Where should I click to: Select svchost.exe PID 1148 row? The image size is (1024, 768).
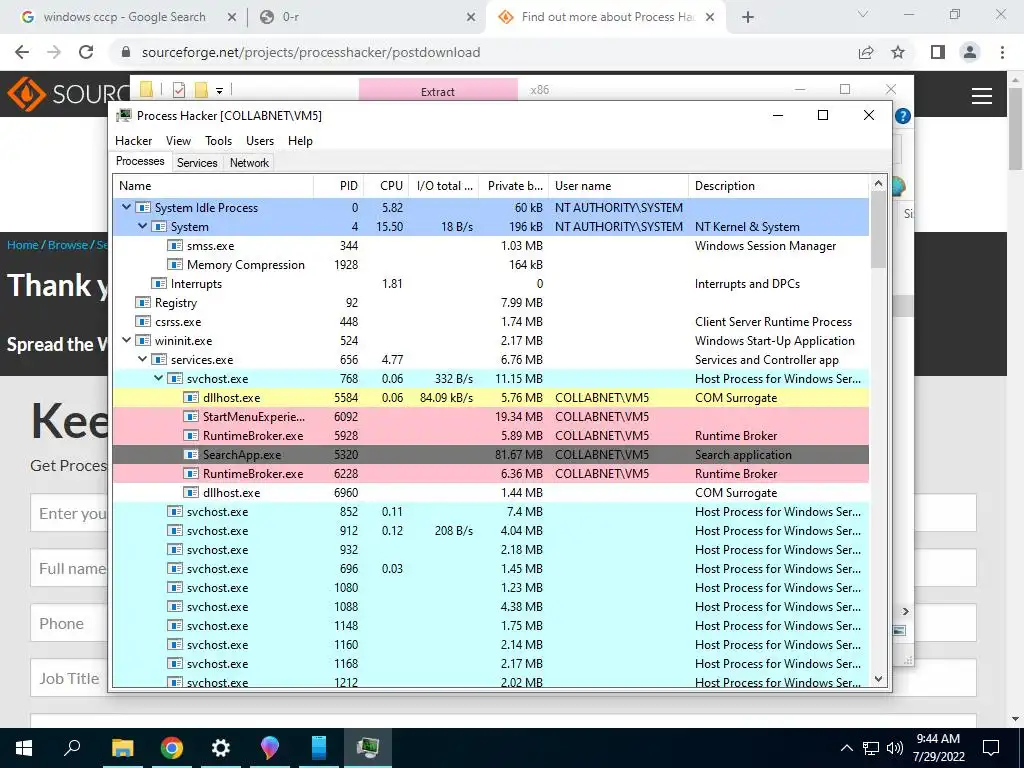(490, 626)
